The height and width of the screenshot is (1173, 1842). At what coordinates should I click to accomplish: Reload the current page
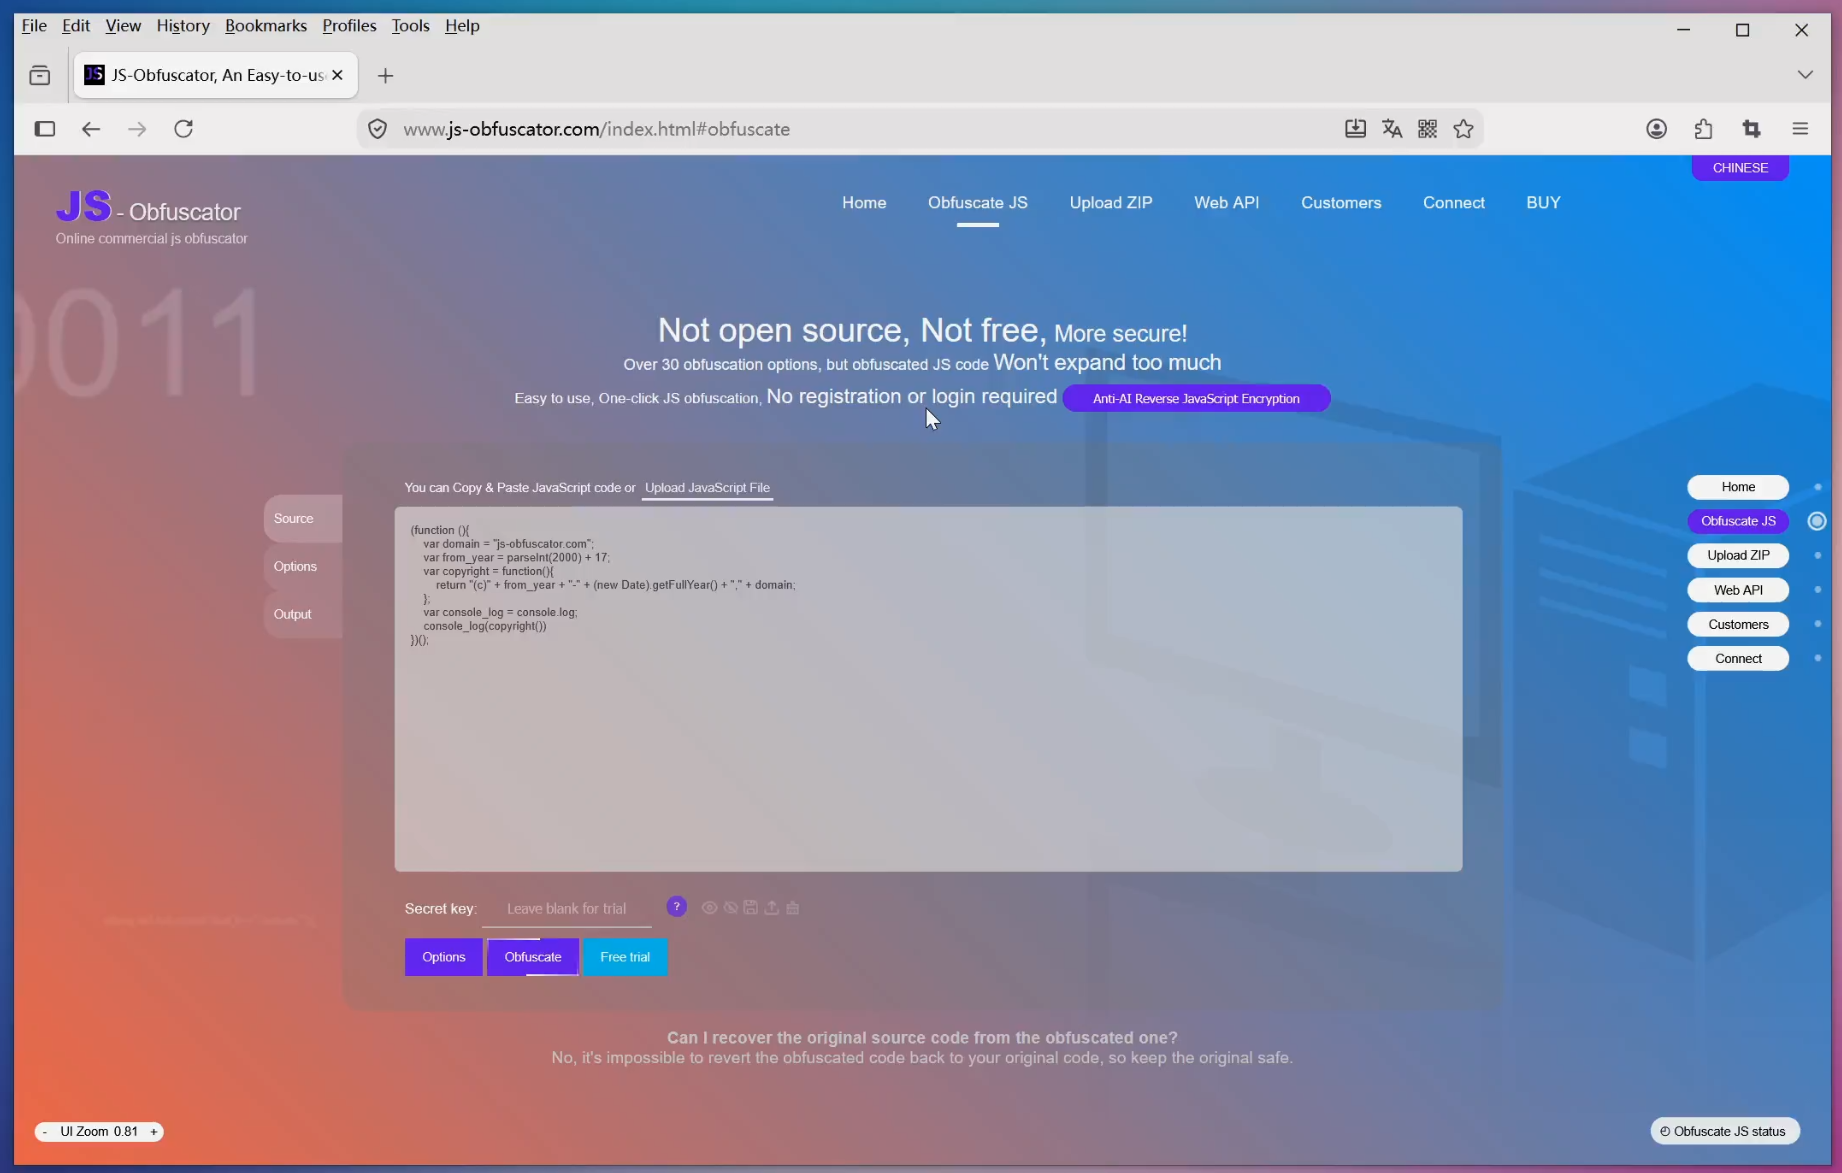184,129
